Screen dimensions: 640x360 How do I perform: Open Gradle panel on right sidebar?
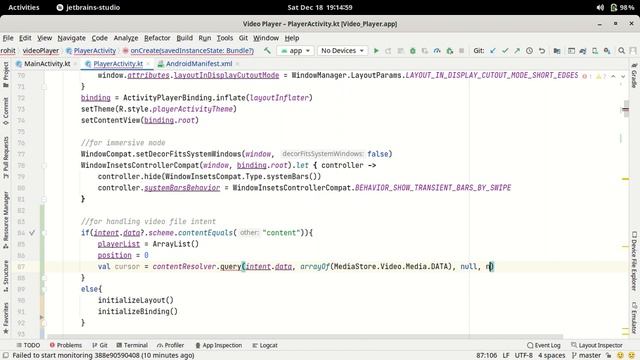634,76
